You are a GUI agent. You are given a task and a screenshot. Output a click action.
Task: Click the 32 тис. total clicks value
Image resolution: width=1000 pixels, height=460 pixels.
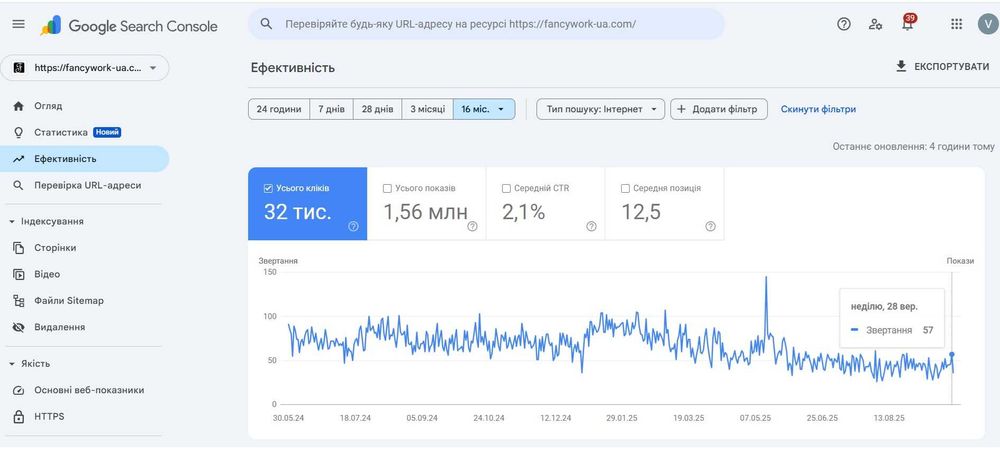click(x=298, y=212)
